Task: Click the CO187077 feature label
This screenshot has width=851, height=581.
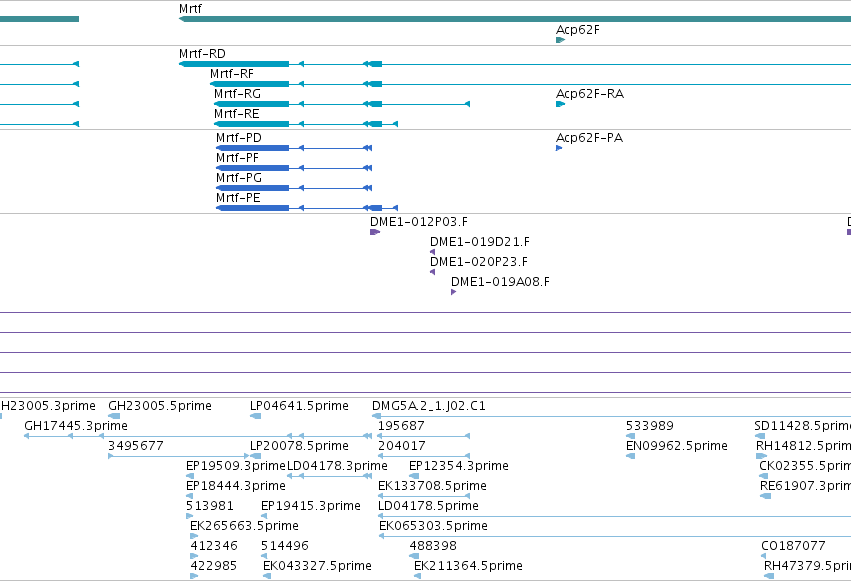Action: point(793,546)
